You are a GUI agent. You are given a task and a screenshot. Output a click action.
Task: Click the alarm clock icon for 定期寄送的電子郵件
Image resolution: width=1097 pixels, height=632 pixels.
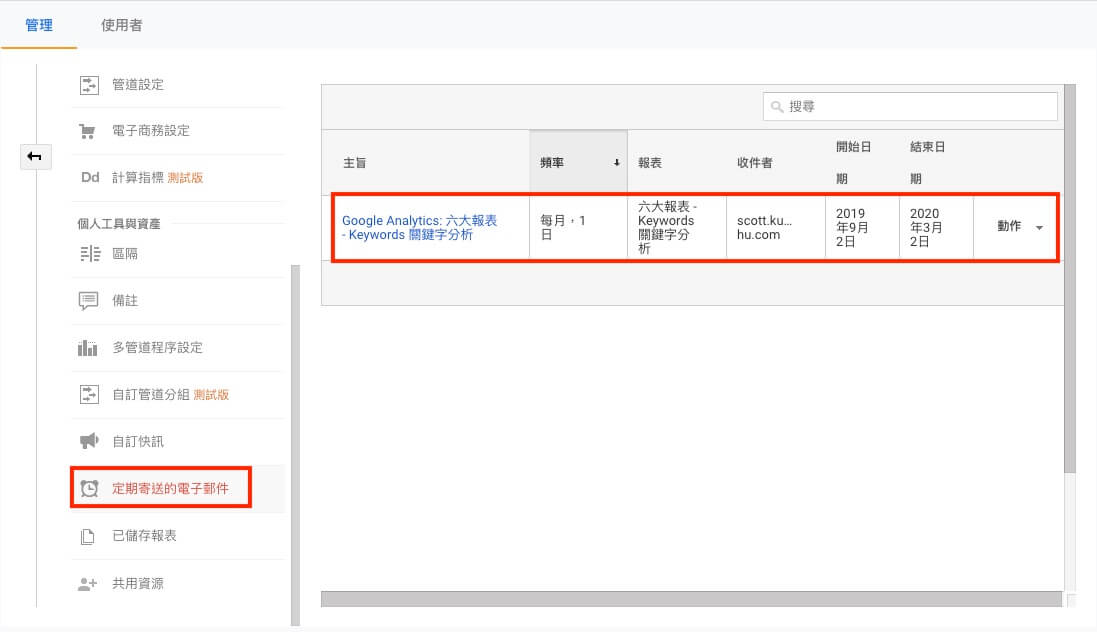tap(90, 489)
